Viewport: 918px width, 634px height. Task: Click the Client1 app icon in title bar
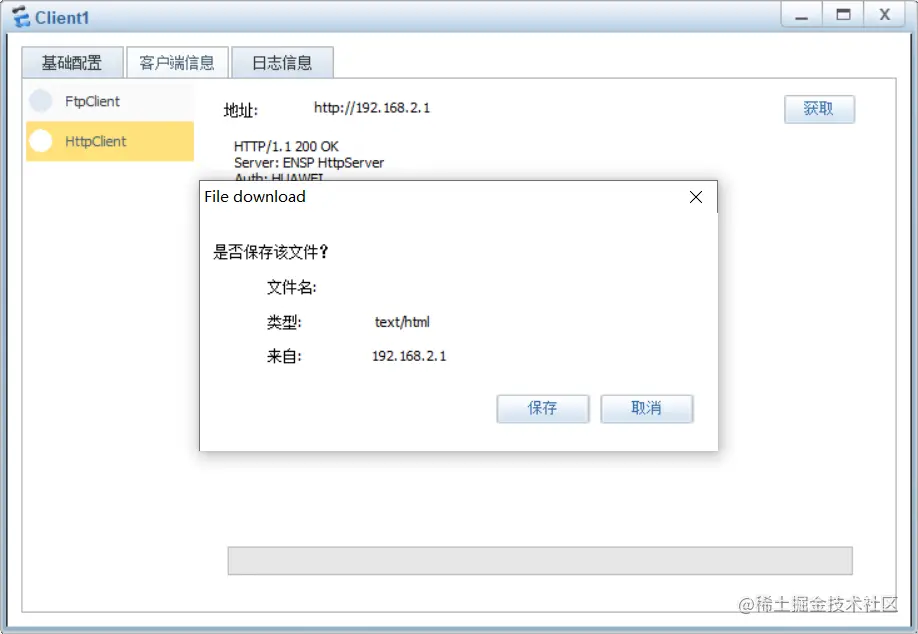coord(21,17)
